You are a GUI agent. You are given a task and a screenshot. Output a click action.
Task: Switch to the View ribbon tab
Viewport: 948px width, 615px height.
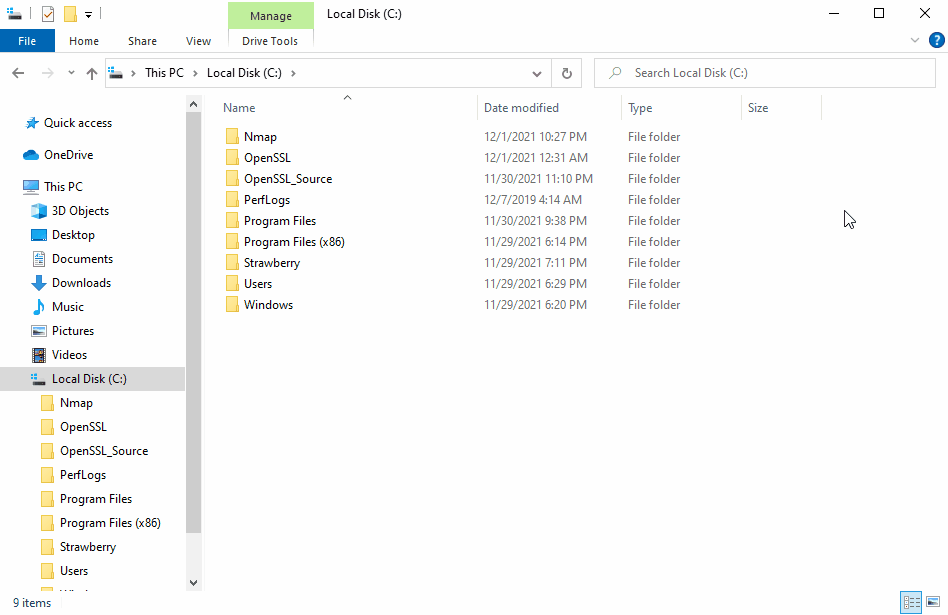point(198,41)
